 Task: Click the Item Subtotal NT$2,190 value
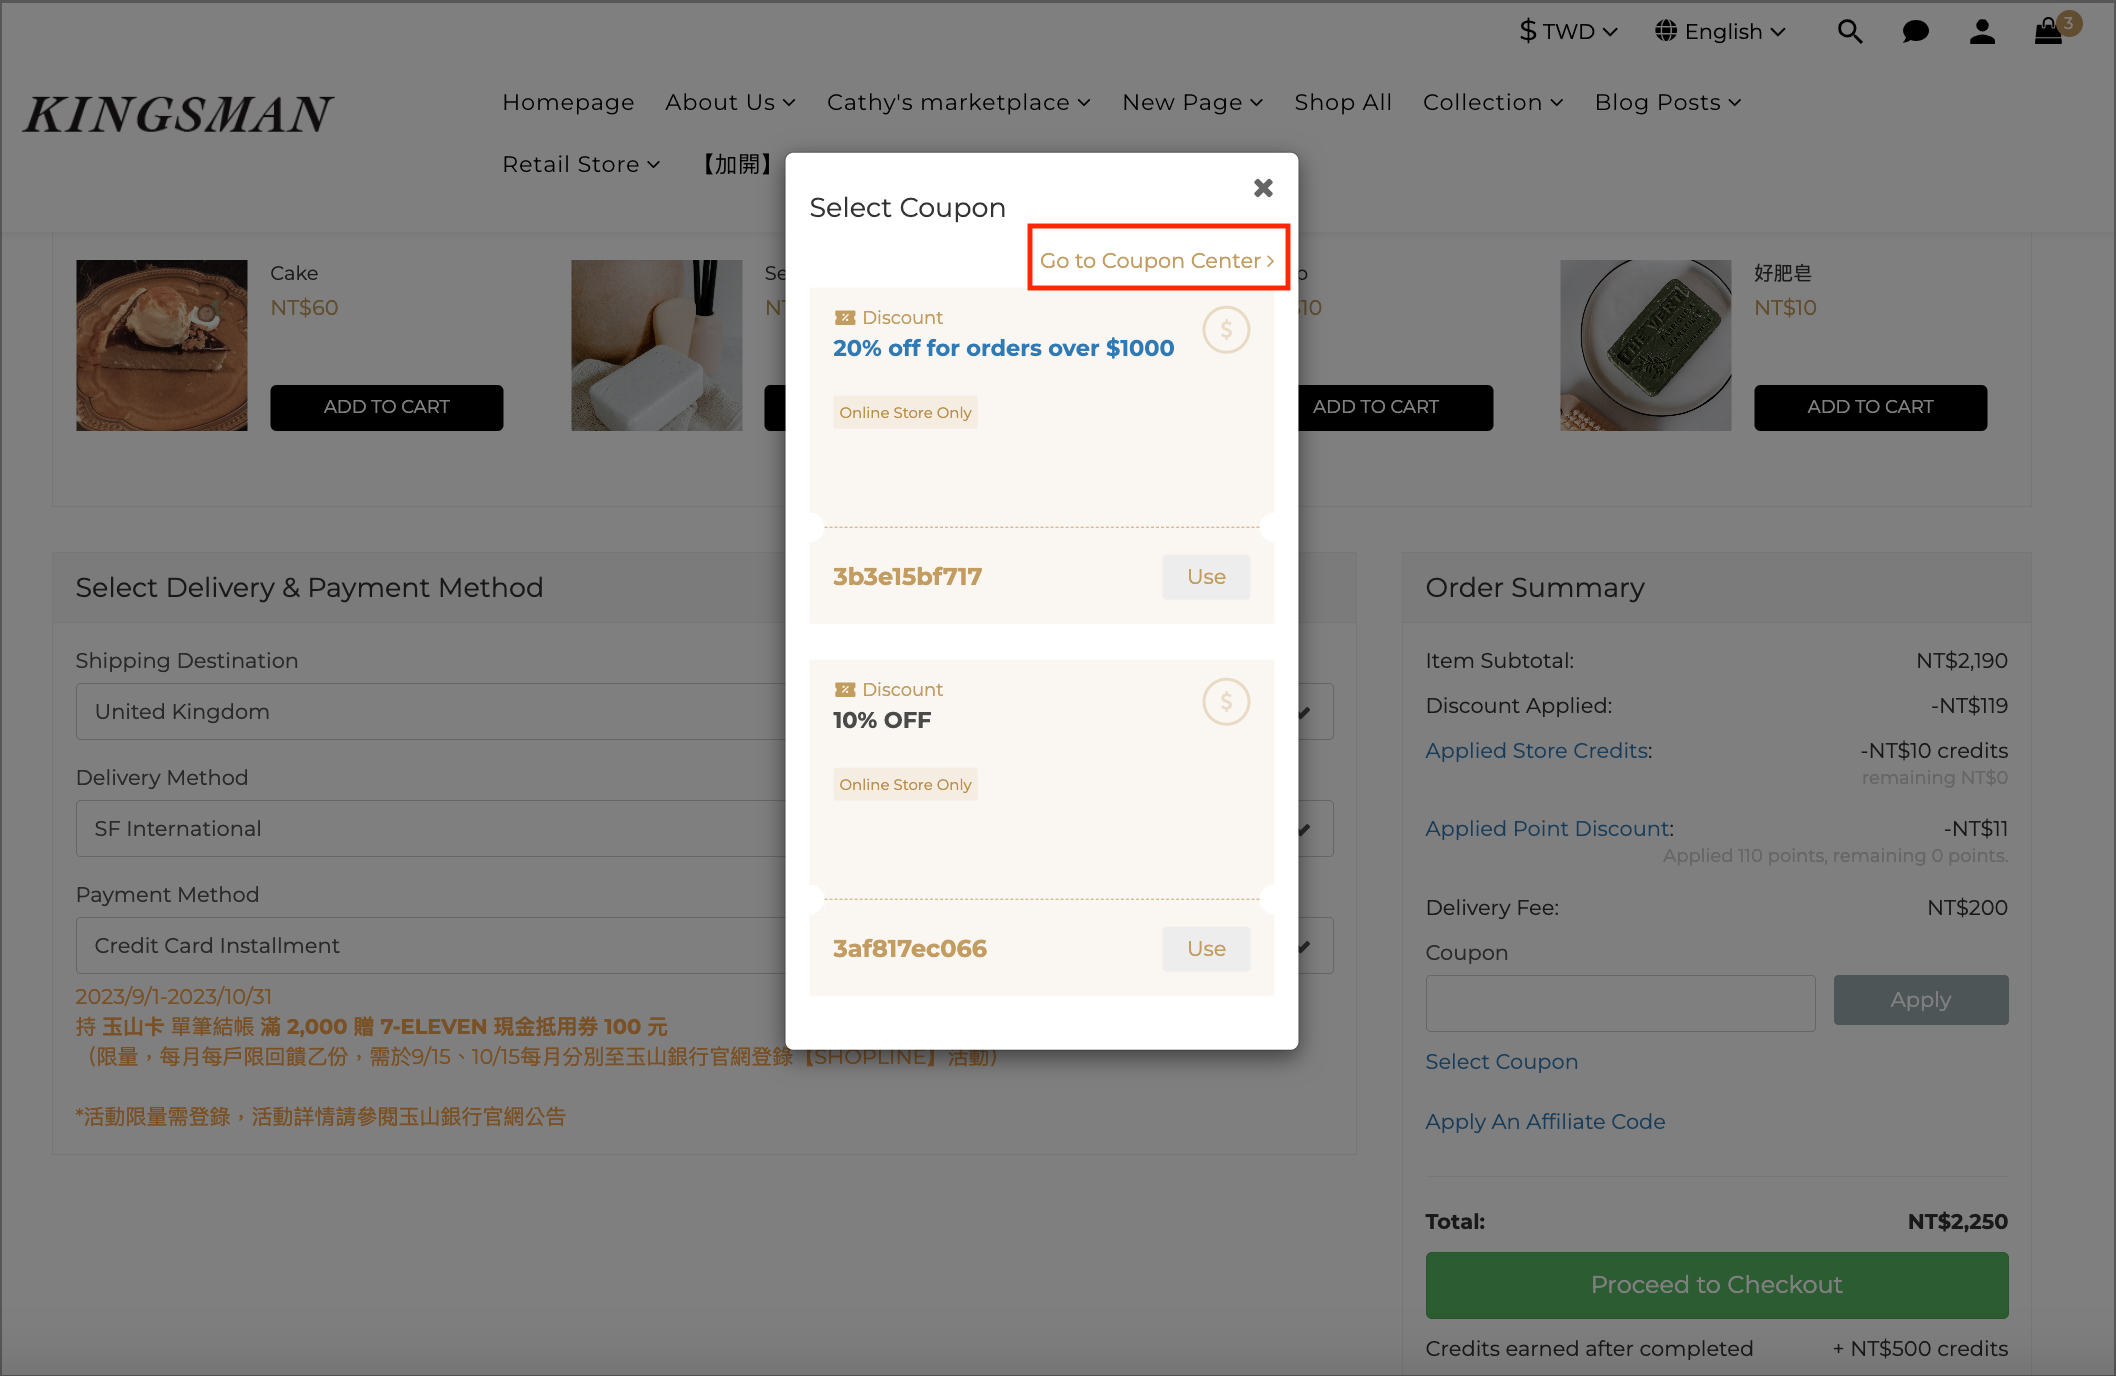[1962, 661]
